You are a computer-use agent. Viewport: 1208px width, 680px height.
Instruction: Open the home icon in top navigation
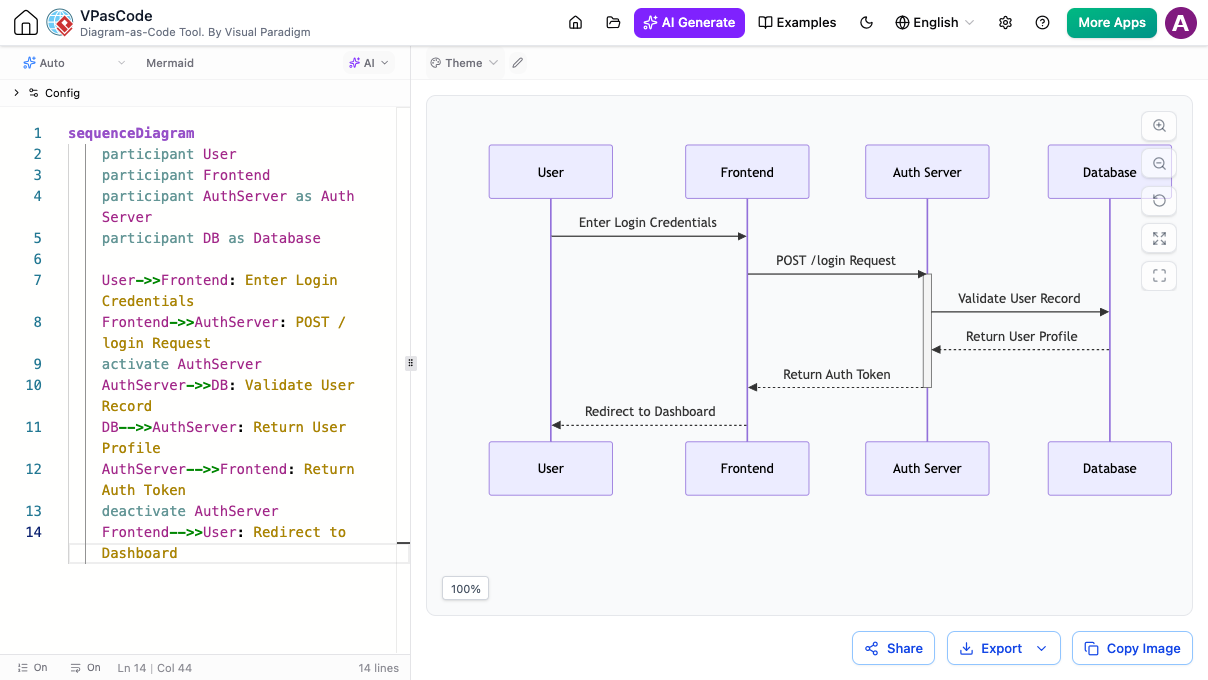point(575,22)
